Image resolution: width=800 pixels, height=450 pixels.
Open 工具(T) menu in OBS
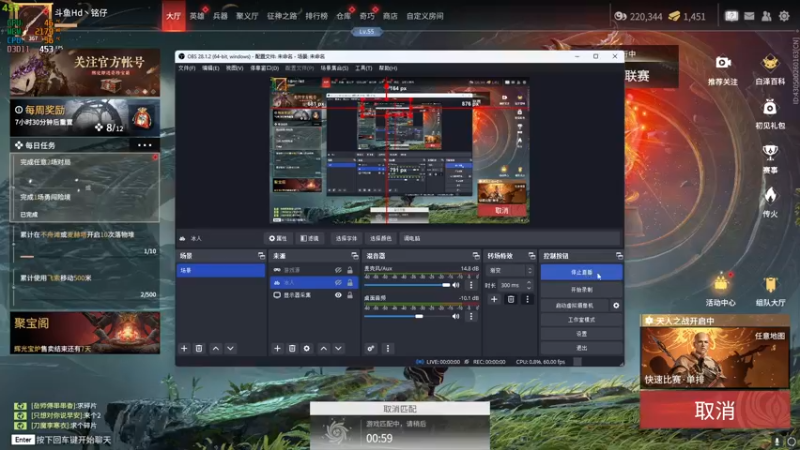coord(363,68)
